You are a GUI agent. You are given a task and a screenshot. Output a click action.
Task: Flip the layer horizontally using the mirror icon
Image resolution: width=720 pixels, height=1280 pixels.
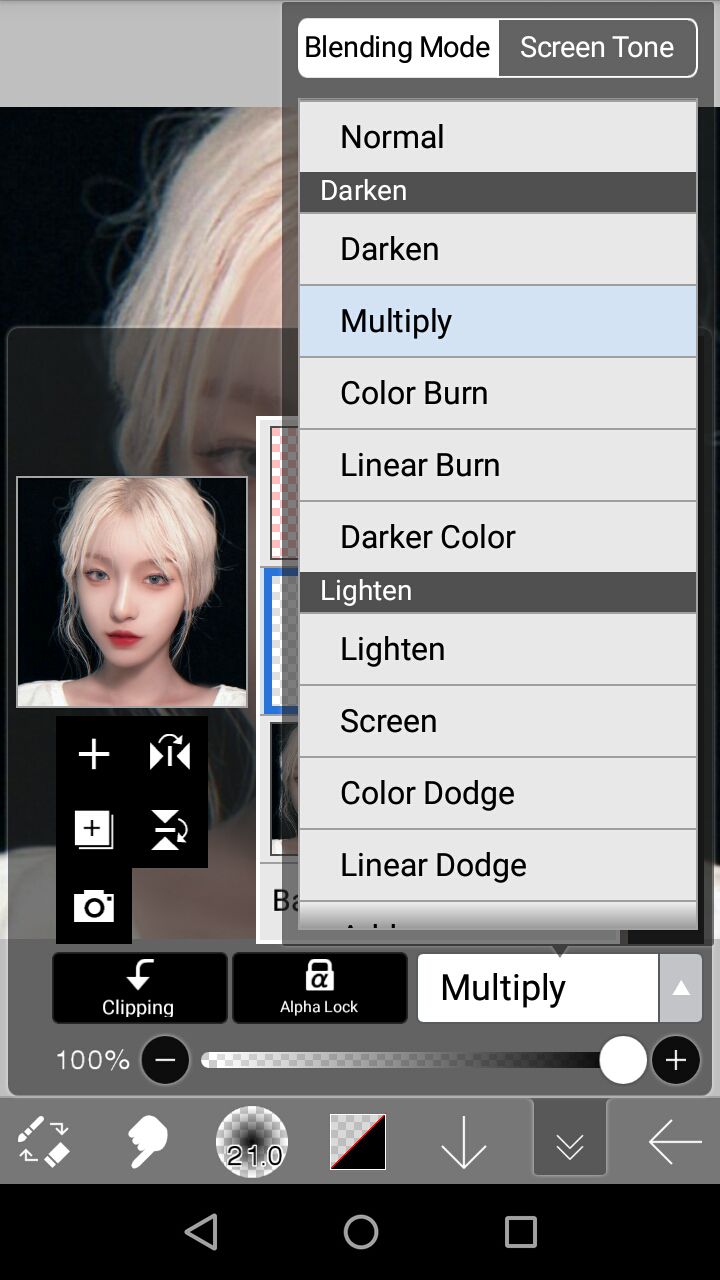click(x=169, y=754)
